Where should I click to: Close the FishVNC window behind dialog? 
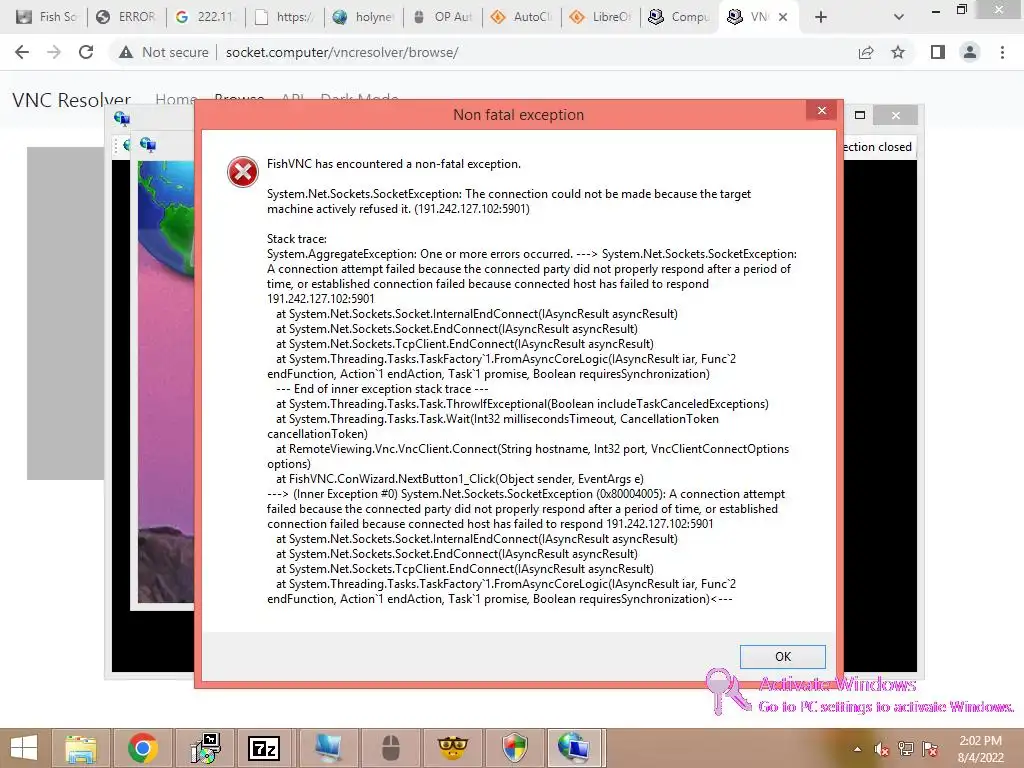pos(895,115)
